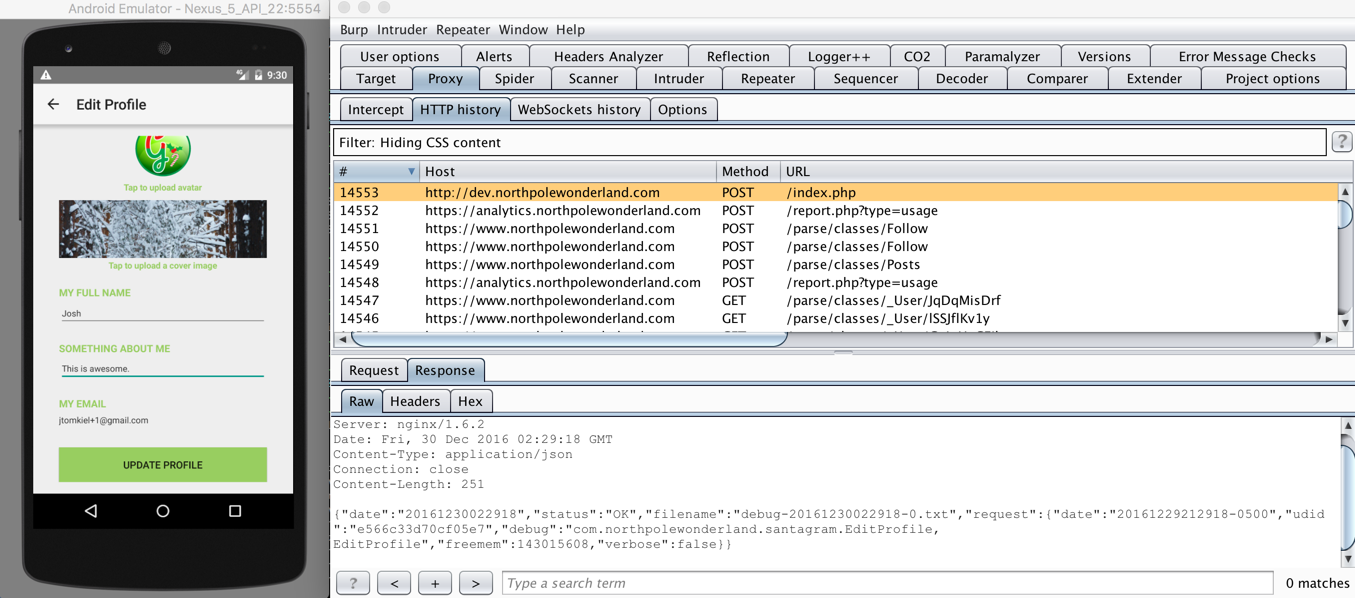Switch to the User options tab
The width and height of the screenshot is (1355, 598).
click(x=400, y=56)
